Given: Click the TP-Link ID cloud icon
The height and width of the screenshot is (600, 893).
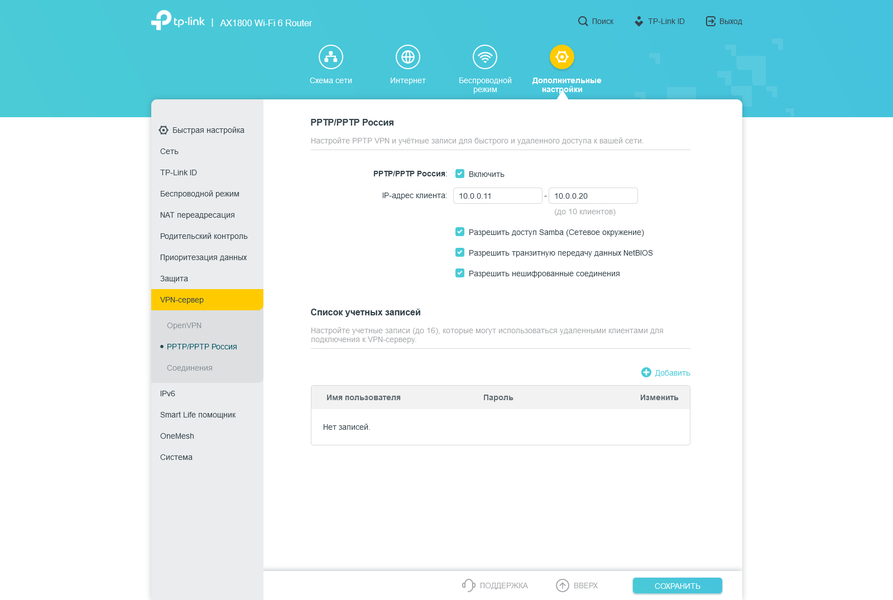Looking at the screenshot, I should (638, 21).
